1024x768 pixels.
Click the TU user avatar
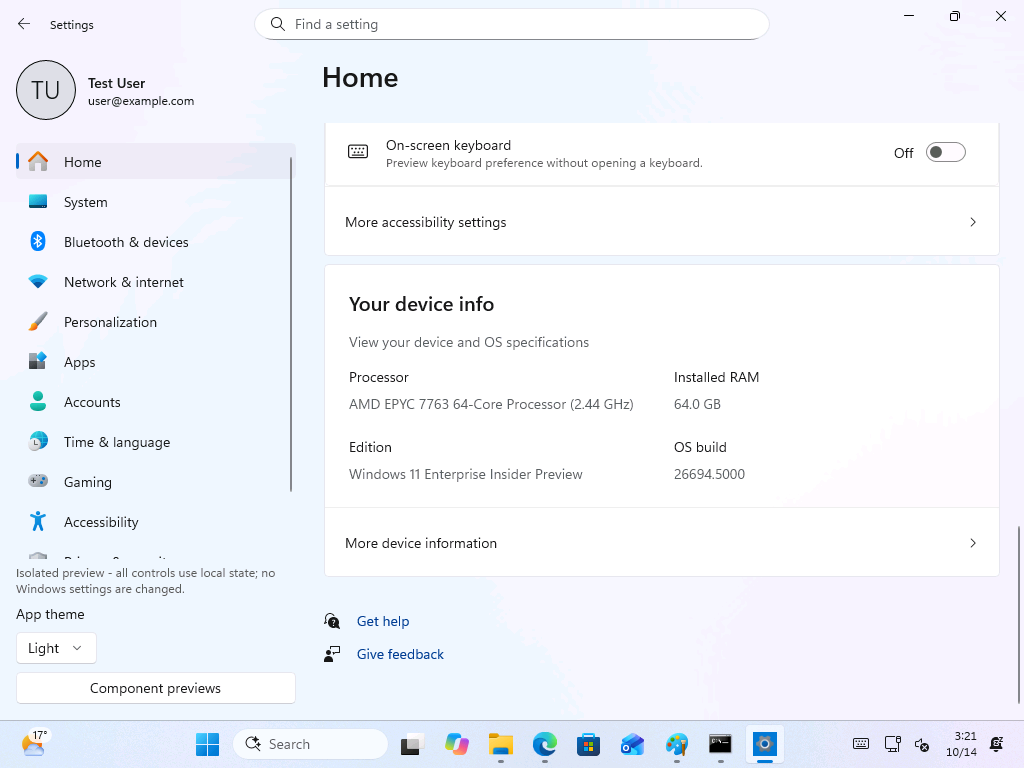46,90
